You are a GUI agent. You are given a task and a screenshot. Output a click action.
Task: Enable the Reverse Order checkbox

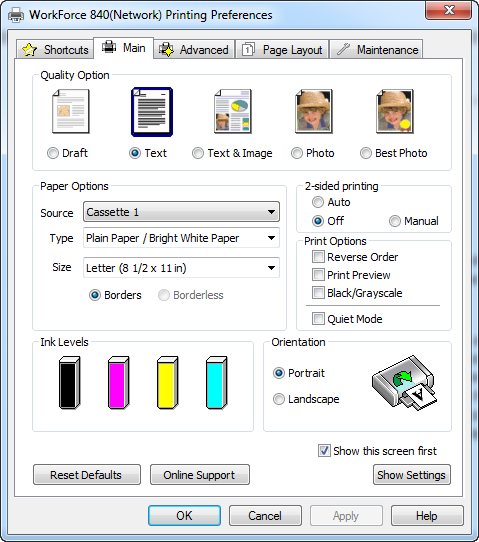[318, 257]
